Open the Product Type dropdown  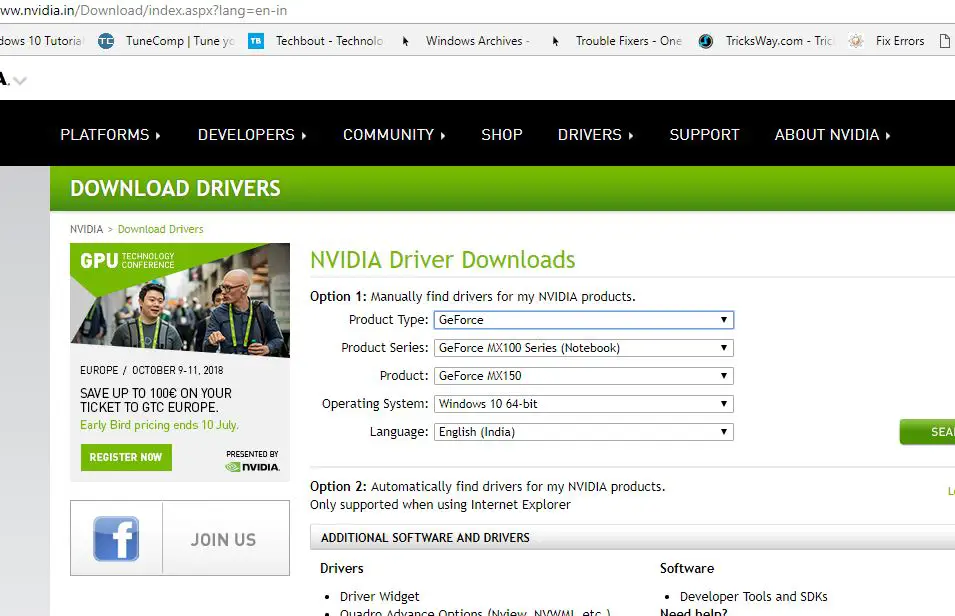point(584,320)
